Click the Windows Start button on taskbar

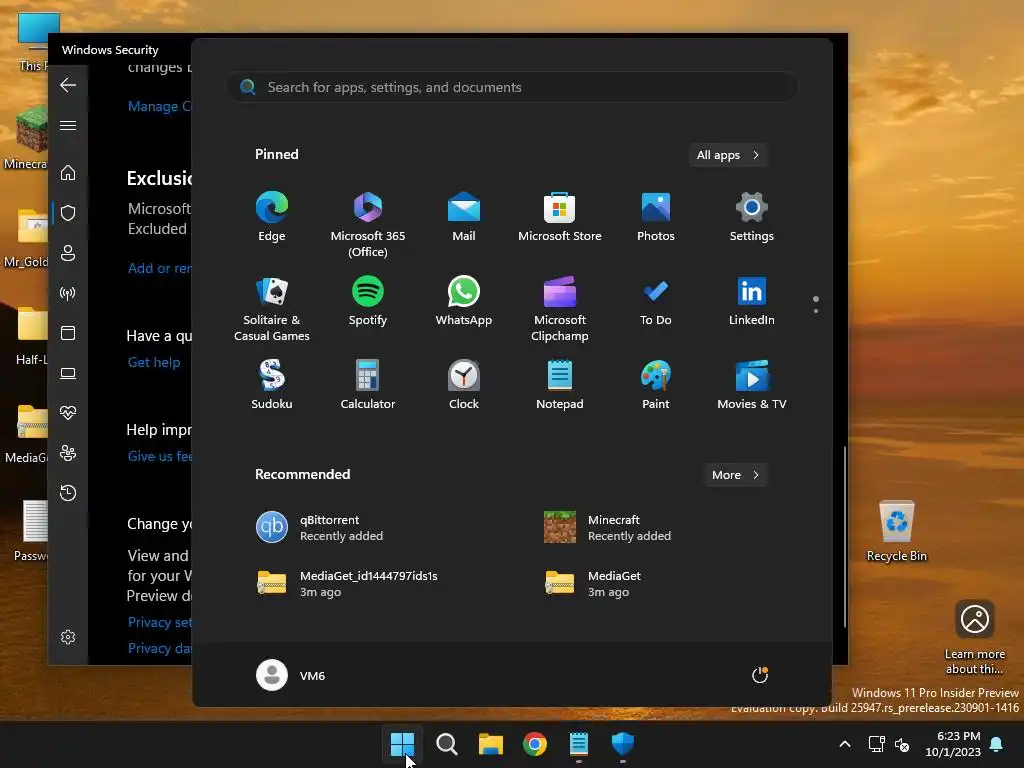402,744
